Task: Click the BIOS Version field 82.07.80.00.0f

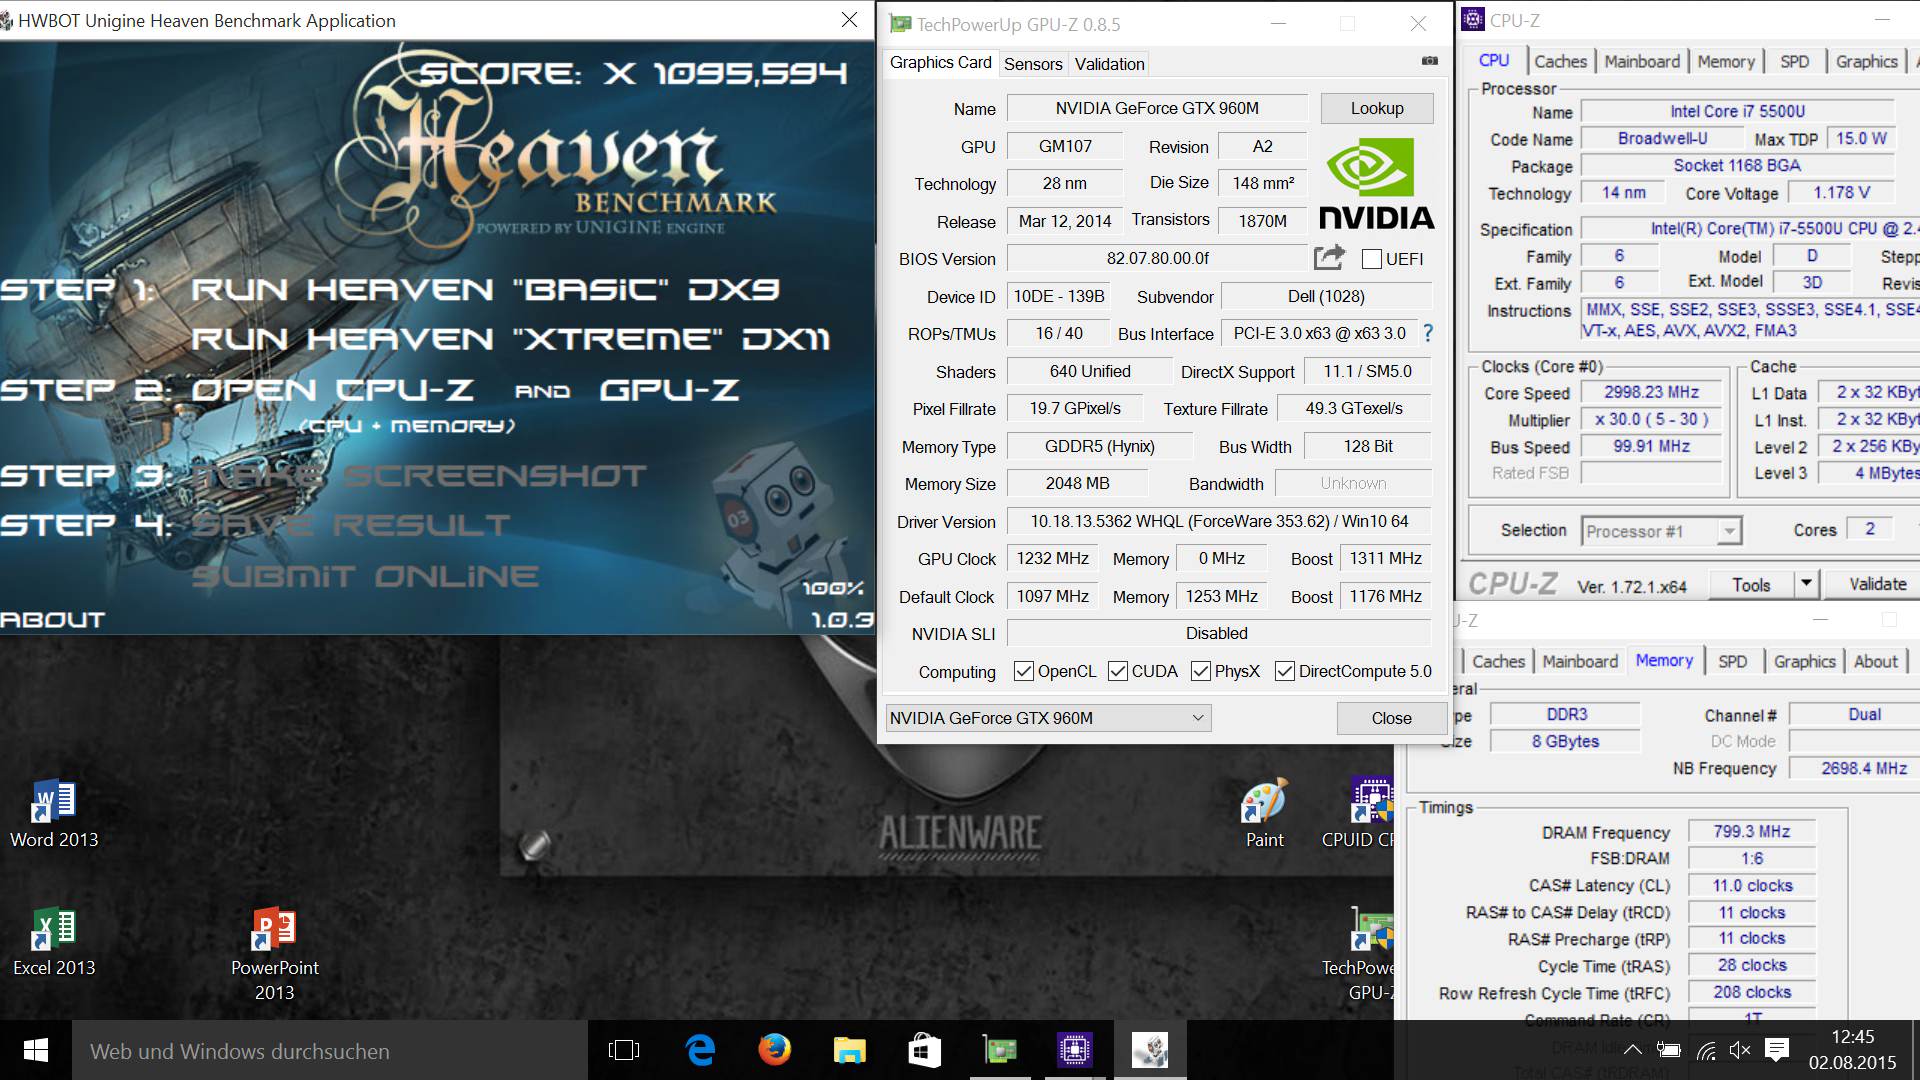Action: 1157,258
